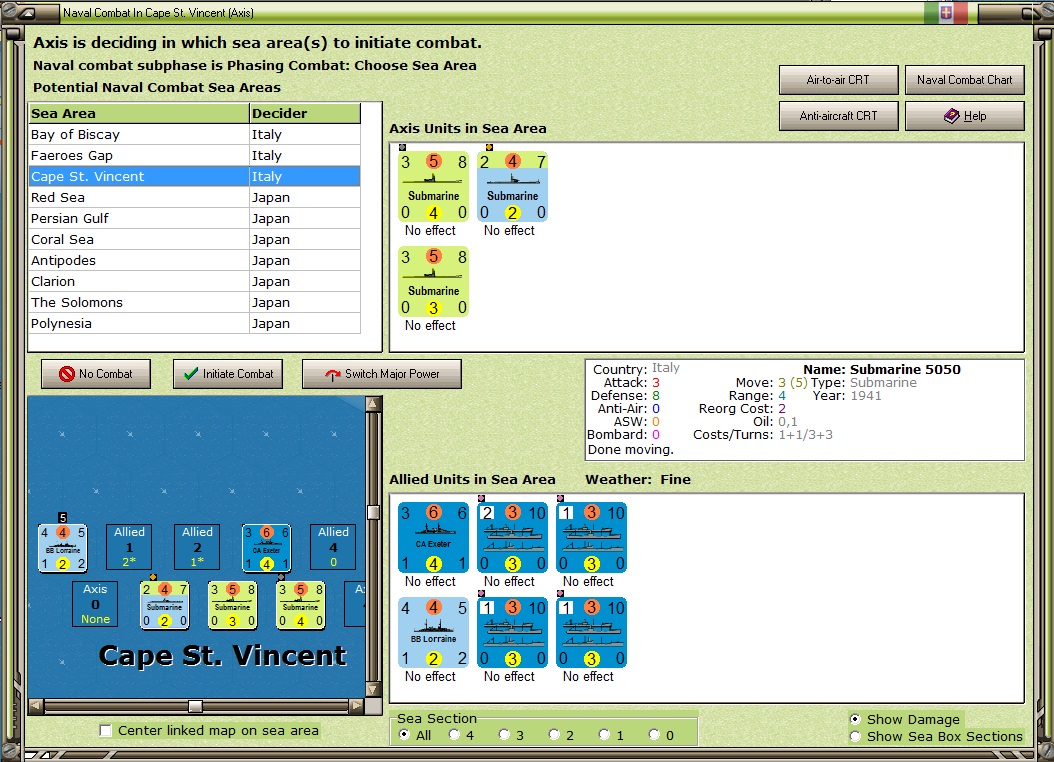
Task: Click map horizontal scrollbar right arrow
Action: [x=357, y=706]
